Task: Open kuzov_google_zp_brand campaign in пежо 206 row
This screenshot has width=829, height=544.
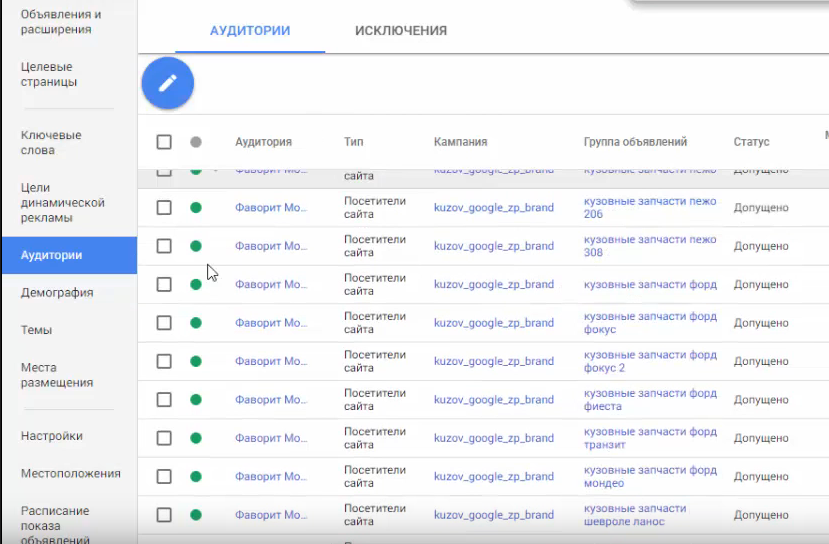Action: click(494, 207)
